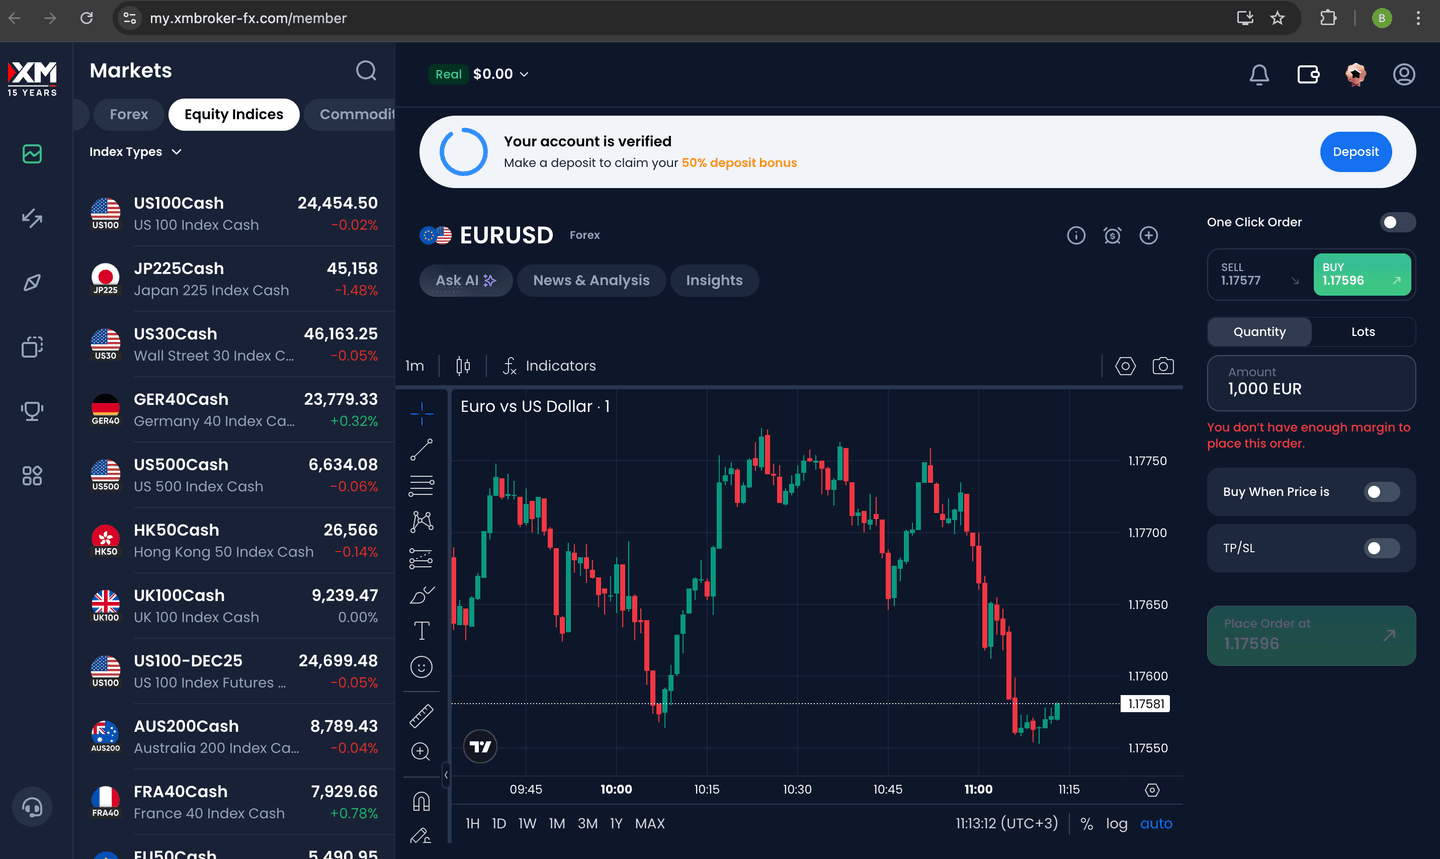This screenshot has height=859, width=1440.
Task: Select the zoom-in magnifier tool
Action: [422, 751]
